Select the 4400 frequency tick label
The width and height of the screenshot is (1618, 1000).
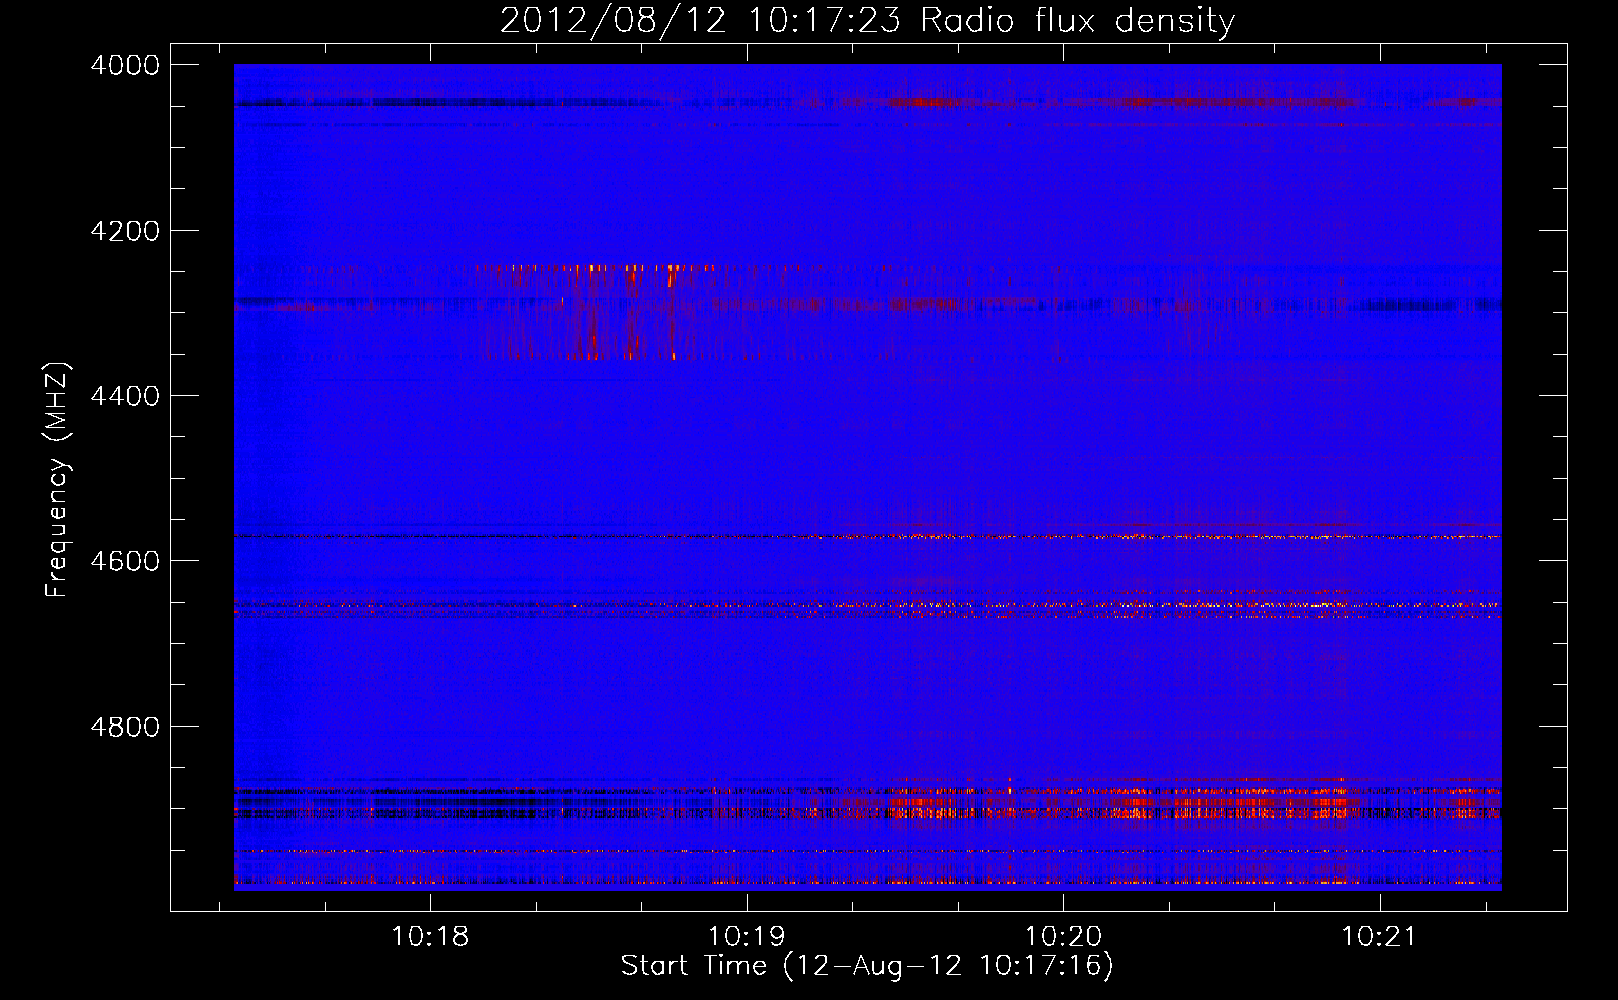125,396
